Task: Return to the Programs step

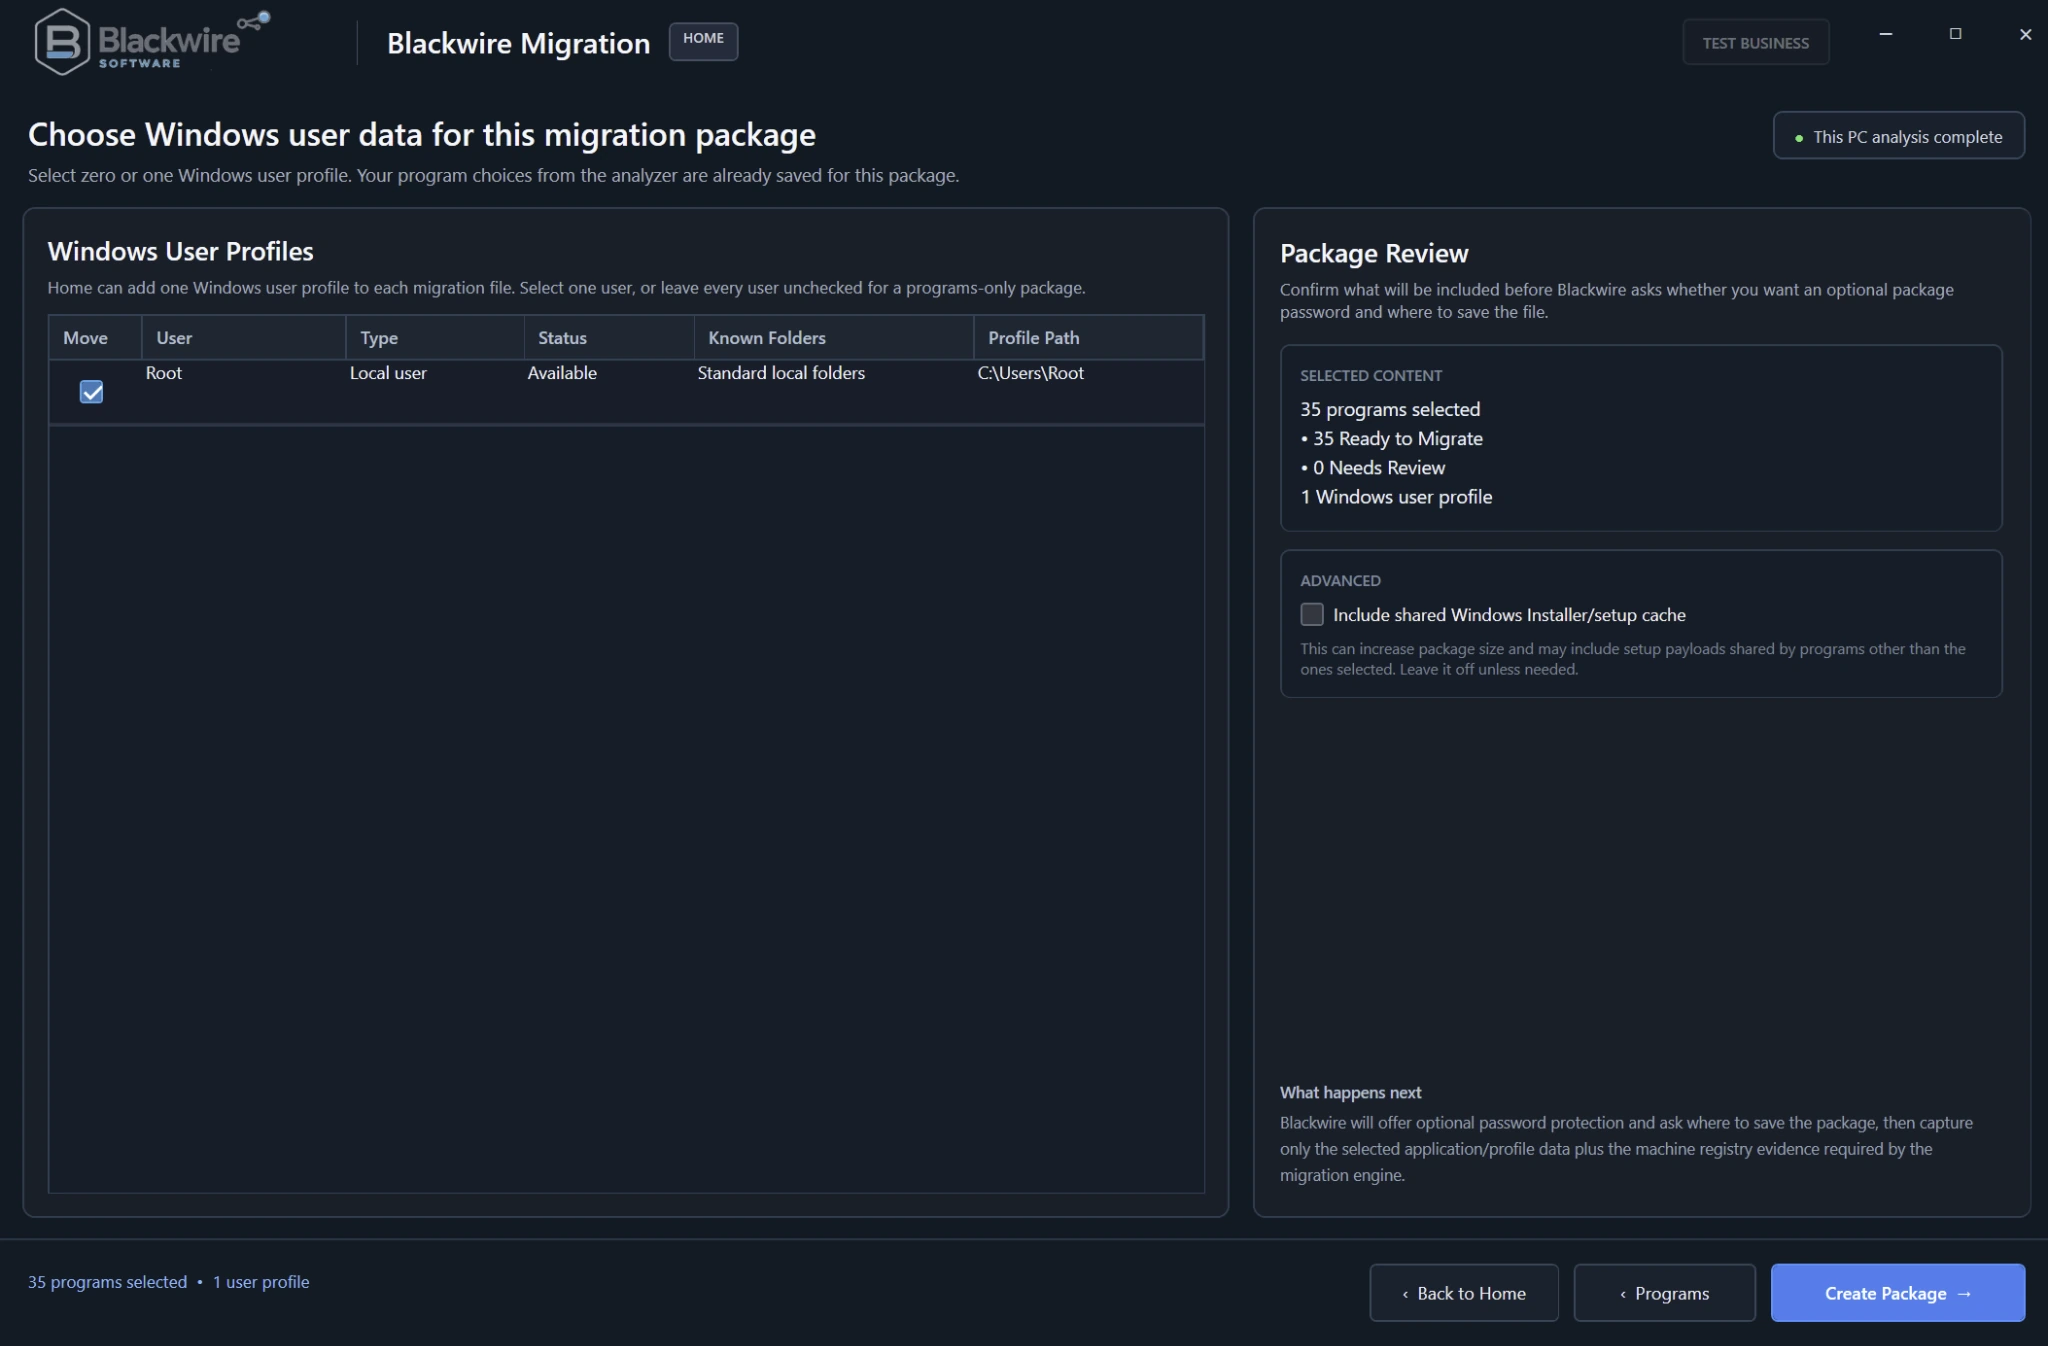Action: point(1664,1292)
